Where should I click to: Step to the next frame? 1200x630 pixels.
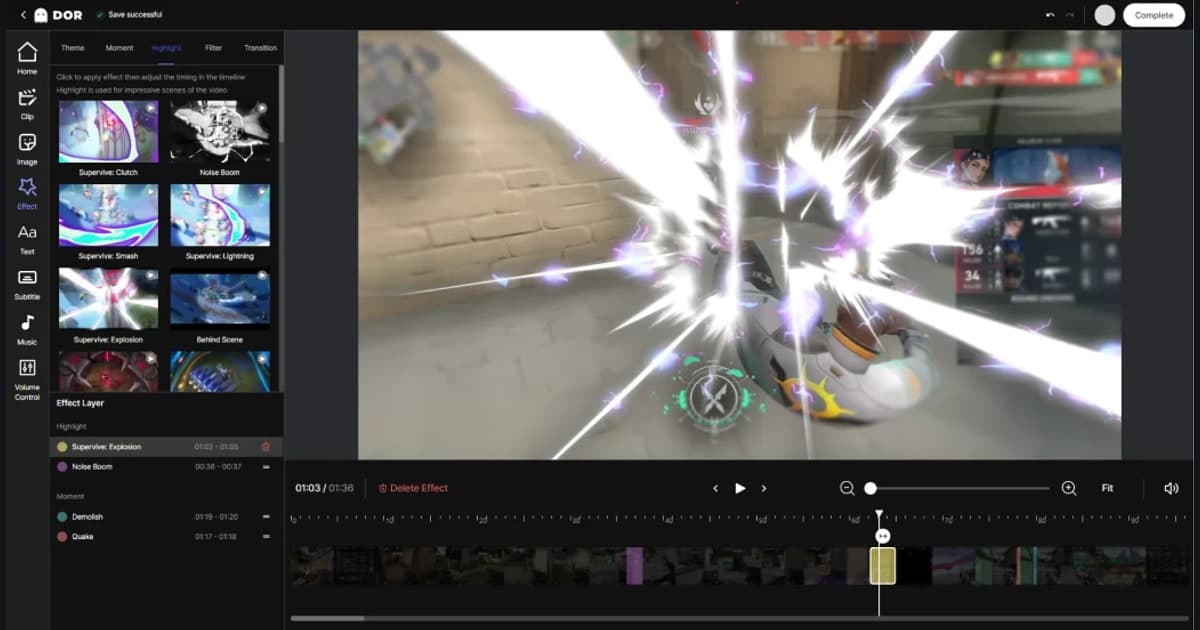pos(764,488)
